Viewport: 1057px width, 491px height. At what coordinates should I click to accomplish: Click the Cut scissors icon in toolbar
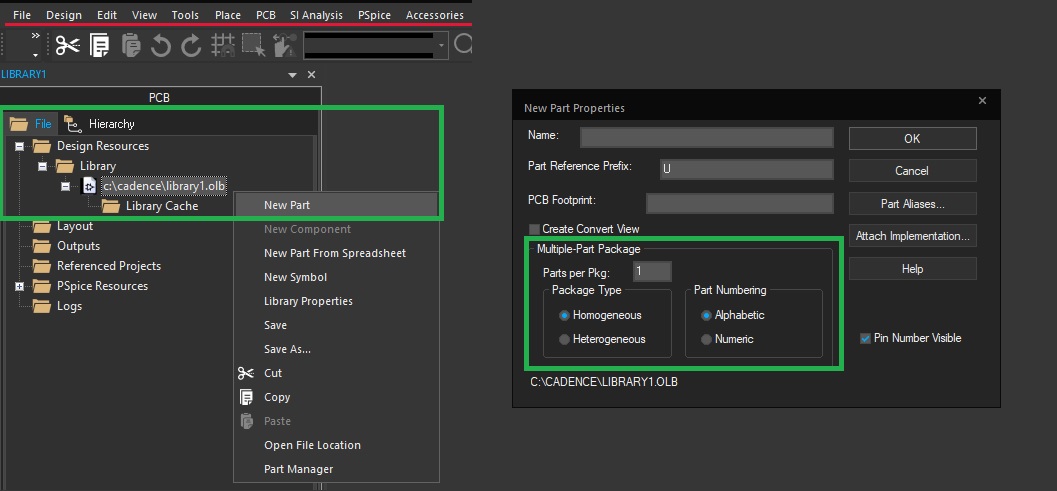coord(67,45)
